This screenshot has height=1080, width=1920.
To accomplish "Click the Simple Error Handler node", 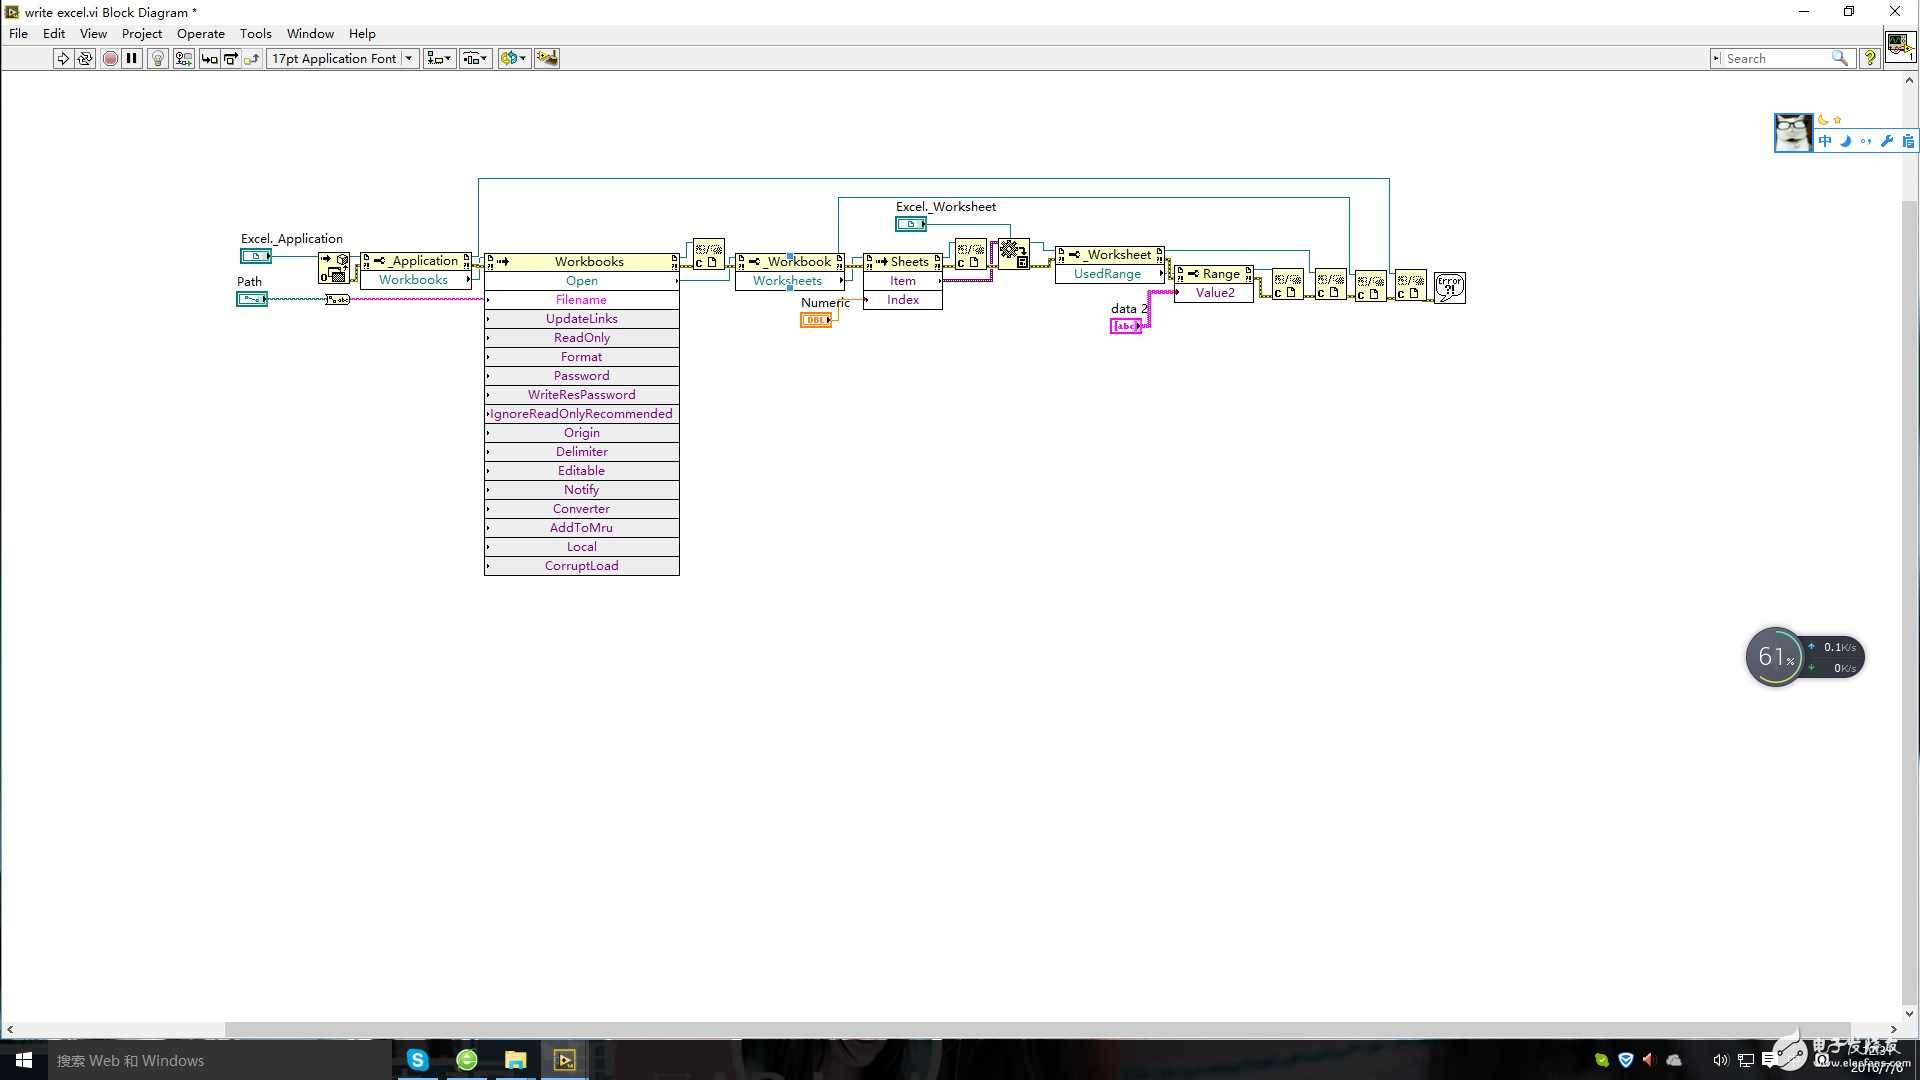I will click(x=1449, y=287).
